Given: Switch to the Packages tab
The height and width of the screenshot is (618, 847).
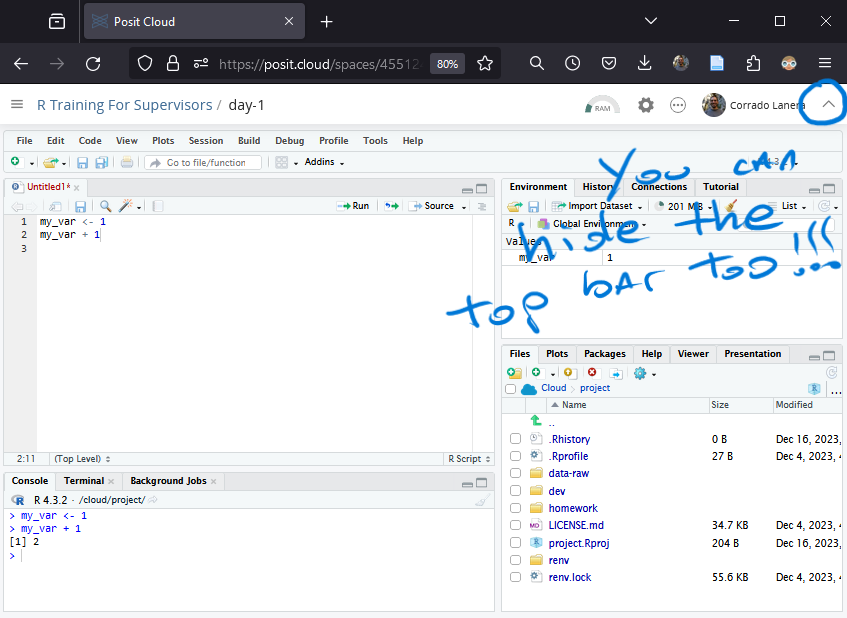Looking at the screenshot, I should (x=604, y=354).
